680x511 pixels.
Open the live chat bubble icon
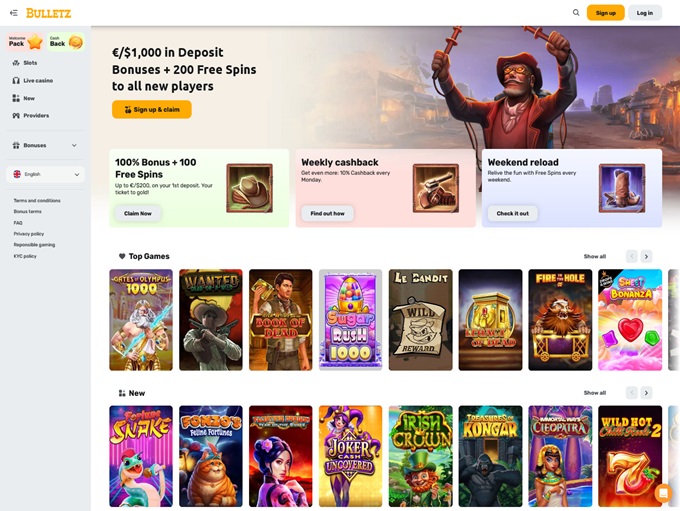coord(663,493)
